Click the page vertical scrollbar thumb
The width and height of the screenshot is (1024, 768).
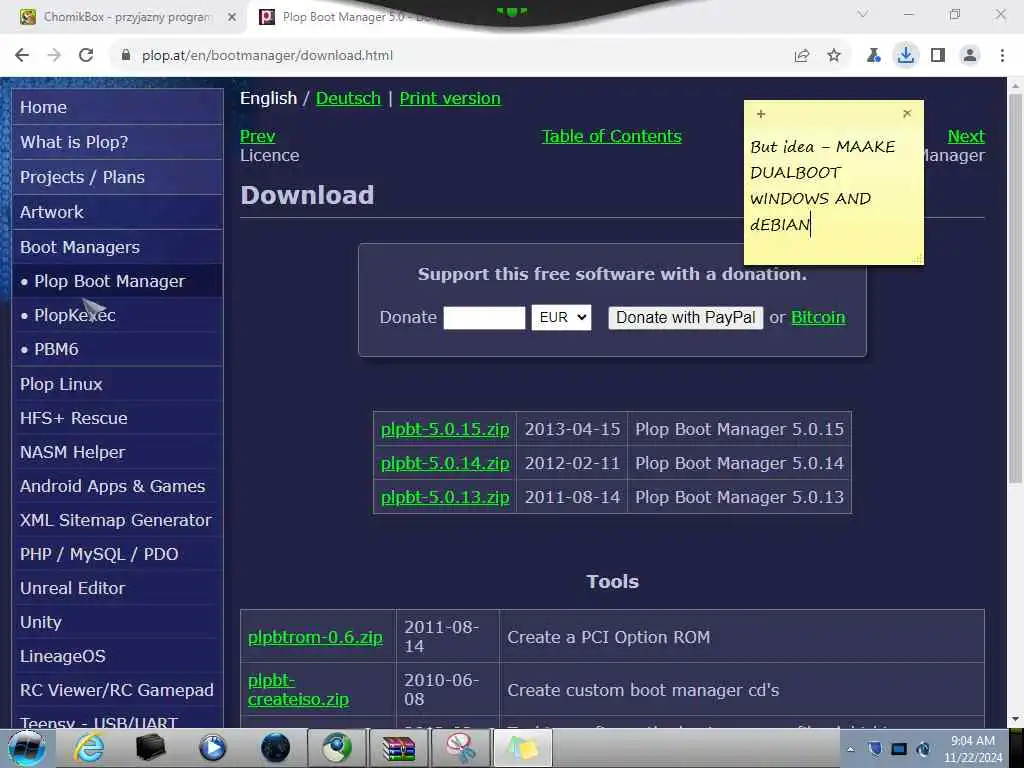click(x=1015, y=287)
